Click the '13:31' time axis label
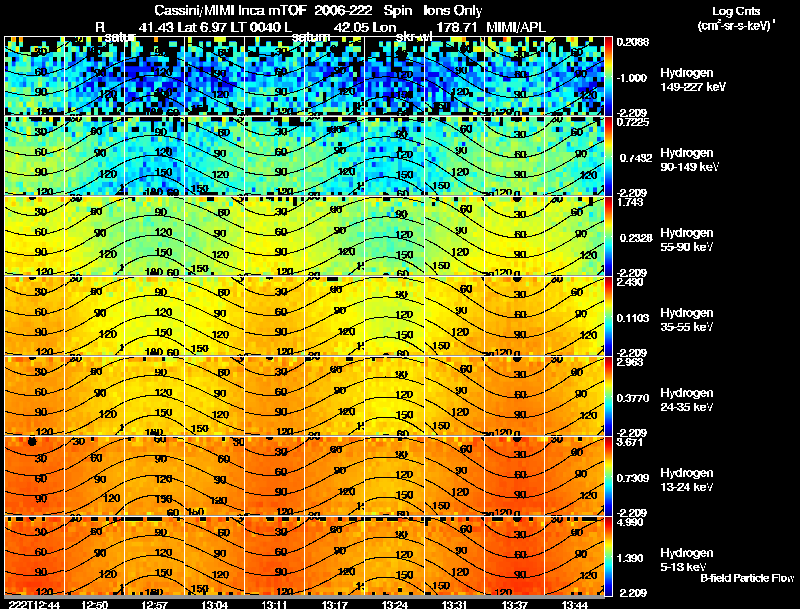 [x=455, y=605]
